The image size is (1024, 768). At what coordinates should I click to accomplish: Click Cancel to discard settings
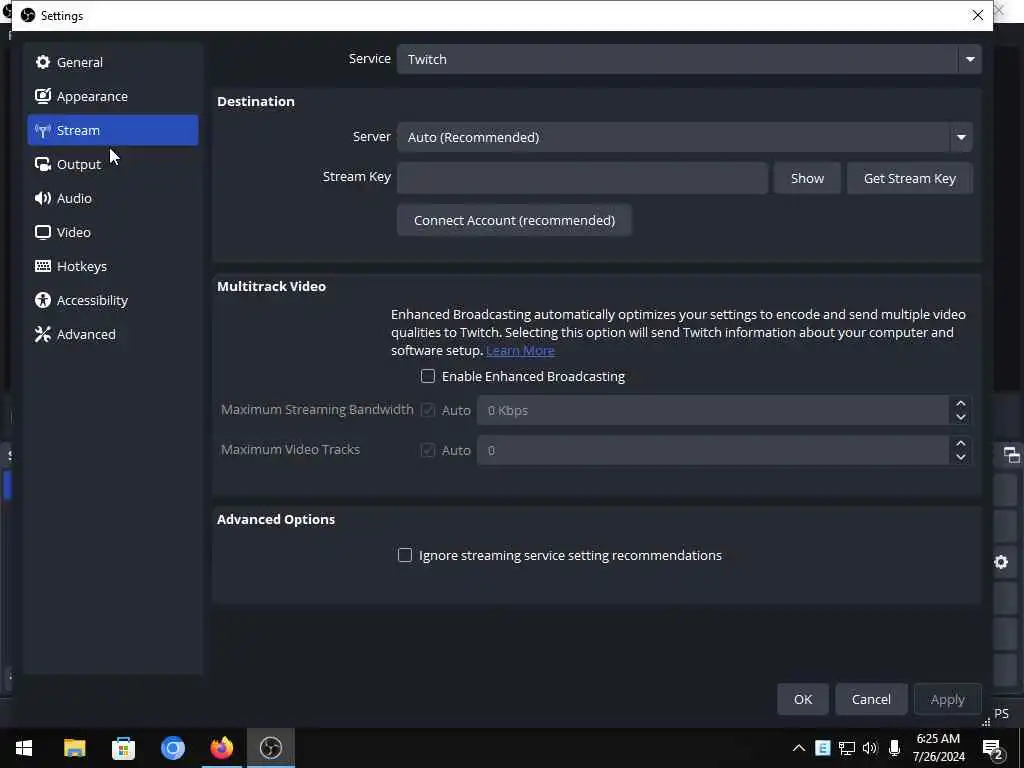[x=871, y=699]
